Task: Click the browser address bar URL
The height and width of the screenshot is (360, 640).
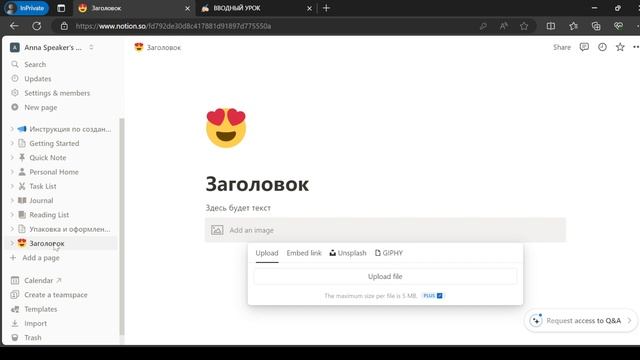Action: click(x=173, y=26)
